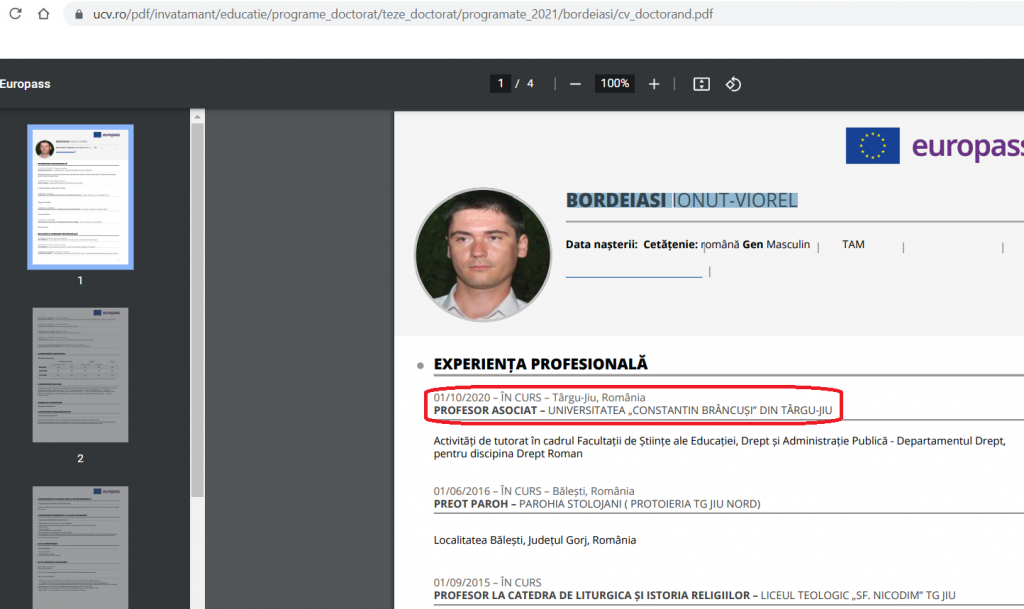The image size is (1024, 609).
Task: Click the PROFESOR LA CATEDRA DE LITURGICA line
Action: [x=694, y=595]
